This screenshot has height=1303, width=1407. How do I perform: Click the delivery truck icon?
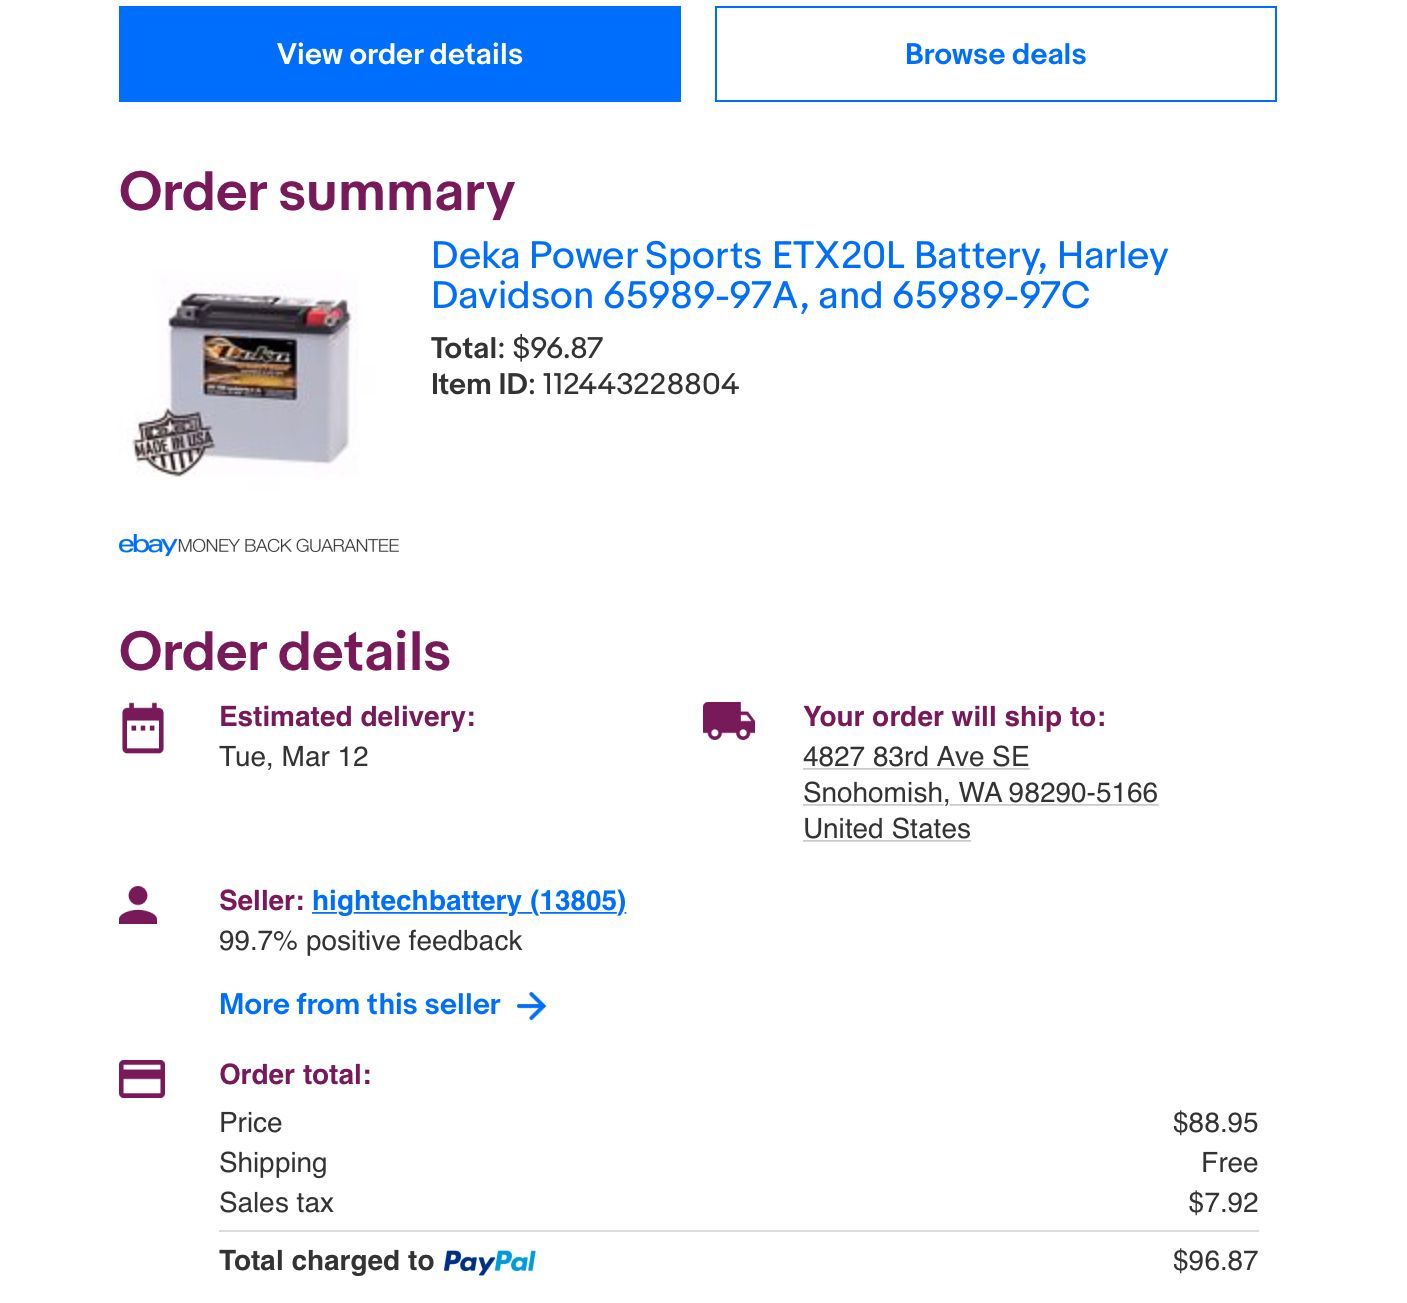[x=729, y=721]
